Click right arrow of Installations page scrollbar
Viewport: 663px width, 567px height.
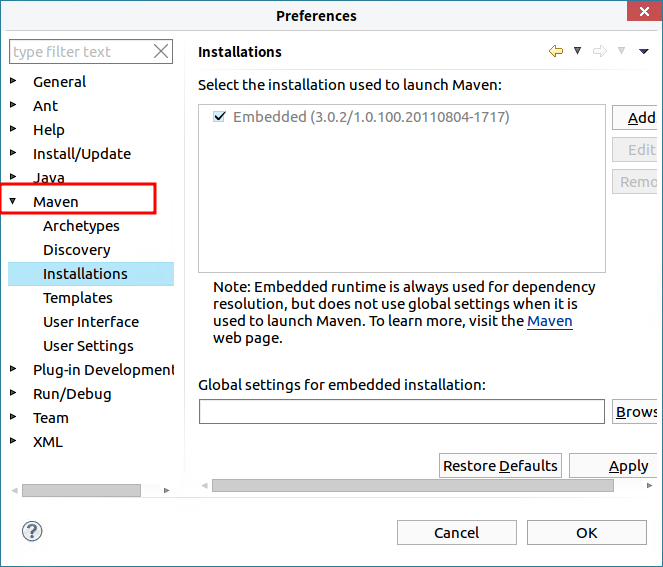(x=649, y=485)
